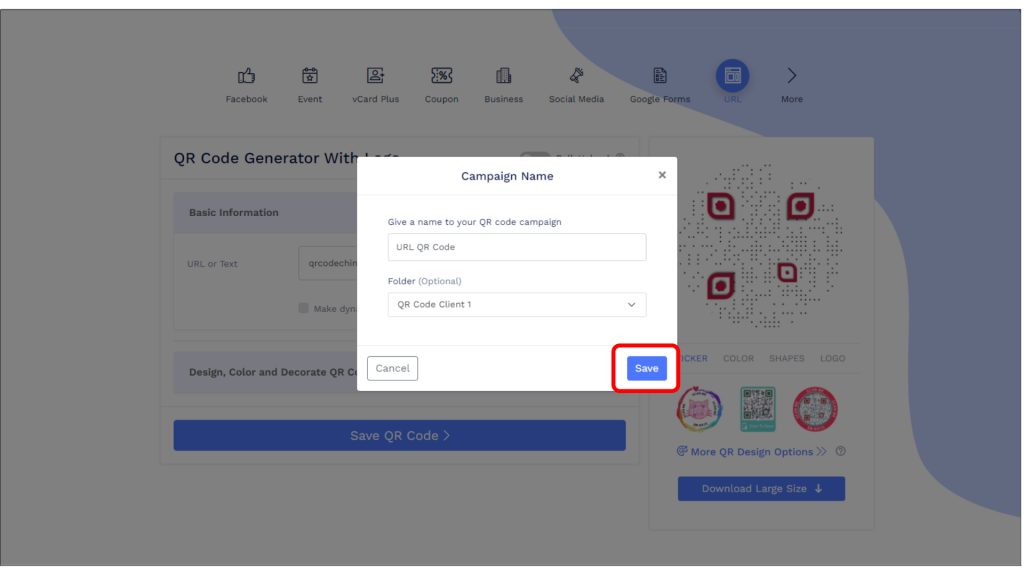The image size is (1024, 576).
Task: Open the Folder dropdown showing QR Code Client 1
Action: (517, 304)
